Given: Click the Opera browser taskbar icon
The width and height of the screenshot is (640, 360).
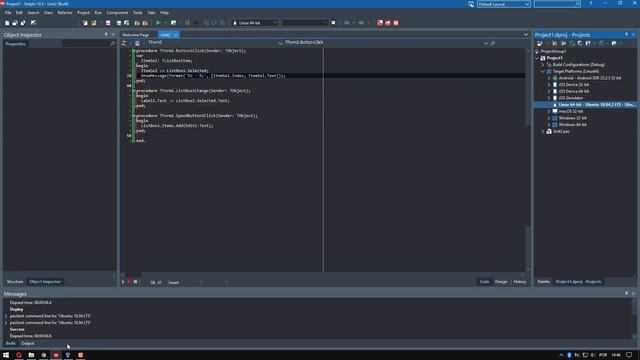Looking at the screenshot, I should click(19, 355).
